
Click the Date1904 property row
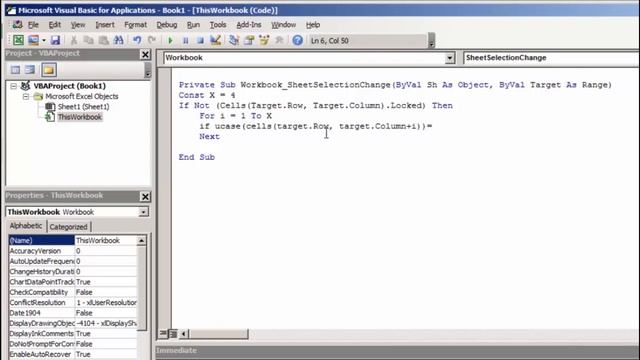(73, 313)
